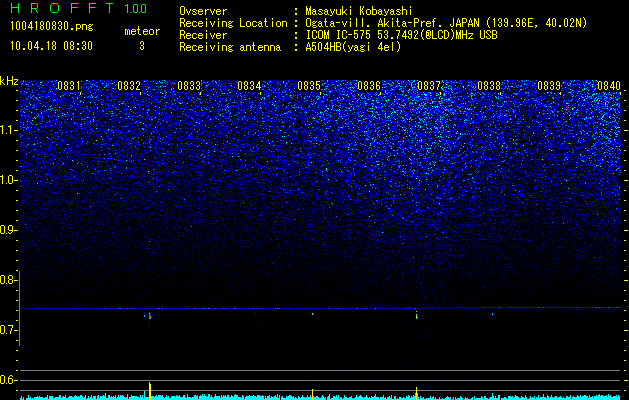The height and width of the screenshot is (400, 629).
Task: Click the meteor count value 3
Action: (142, 46)
